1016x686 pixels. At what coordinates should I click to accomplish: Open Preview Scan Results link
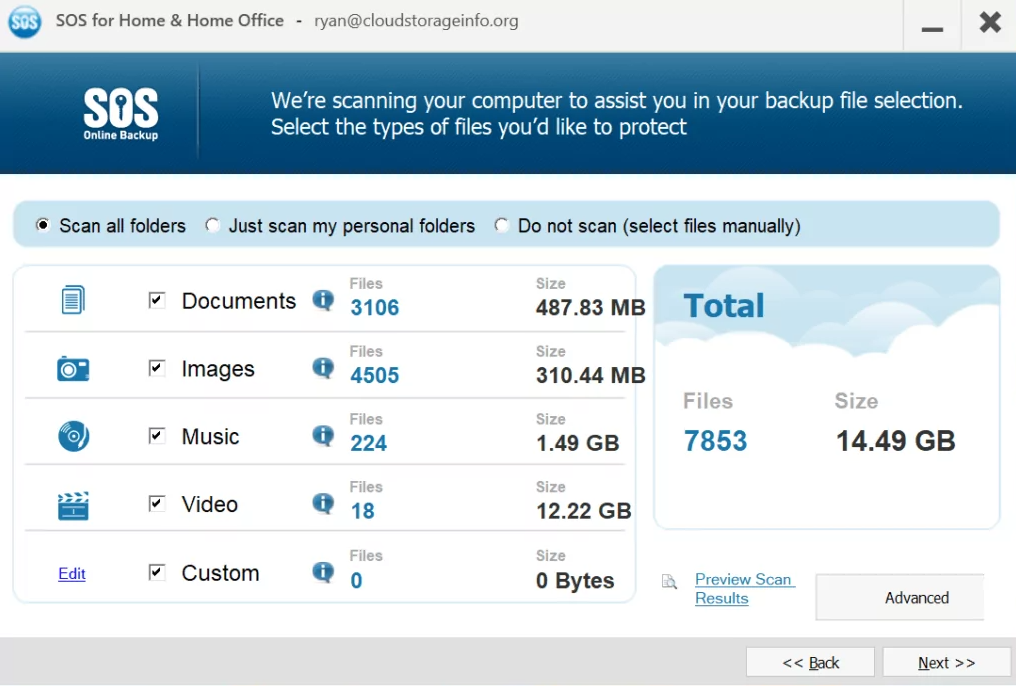click(x=744, y=588)
